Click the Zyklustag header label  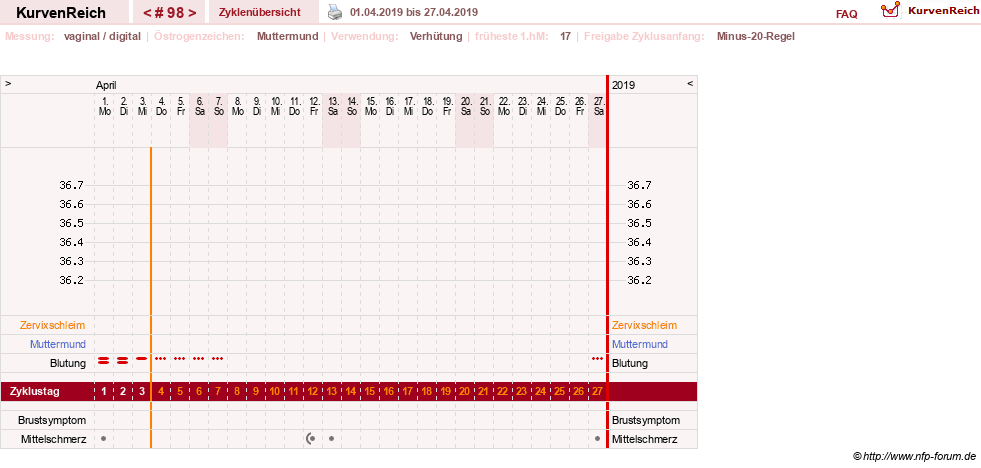pos(35,392)
